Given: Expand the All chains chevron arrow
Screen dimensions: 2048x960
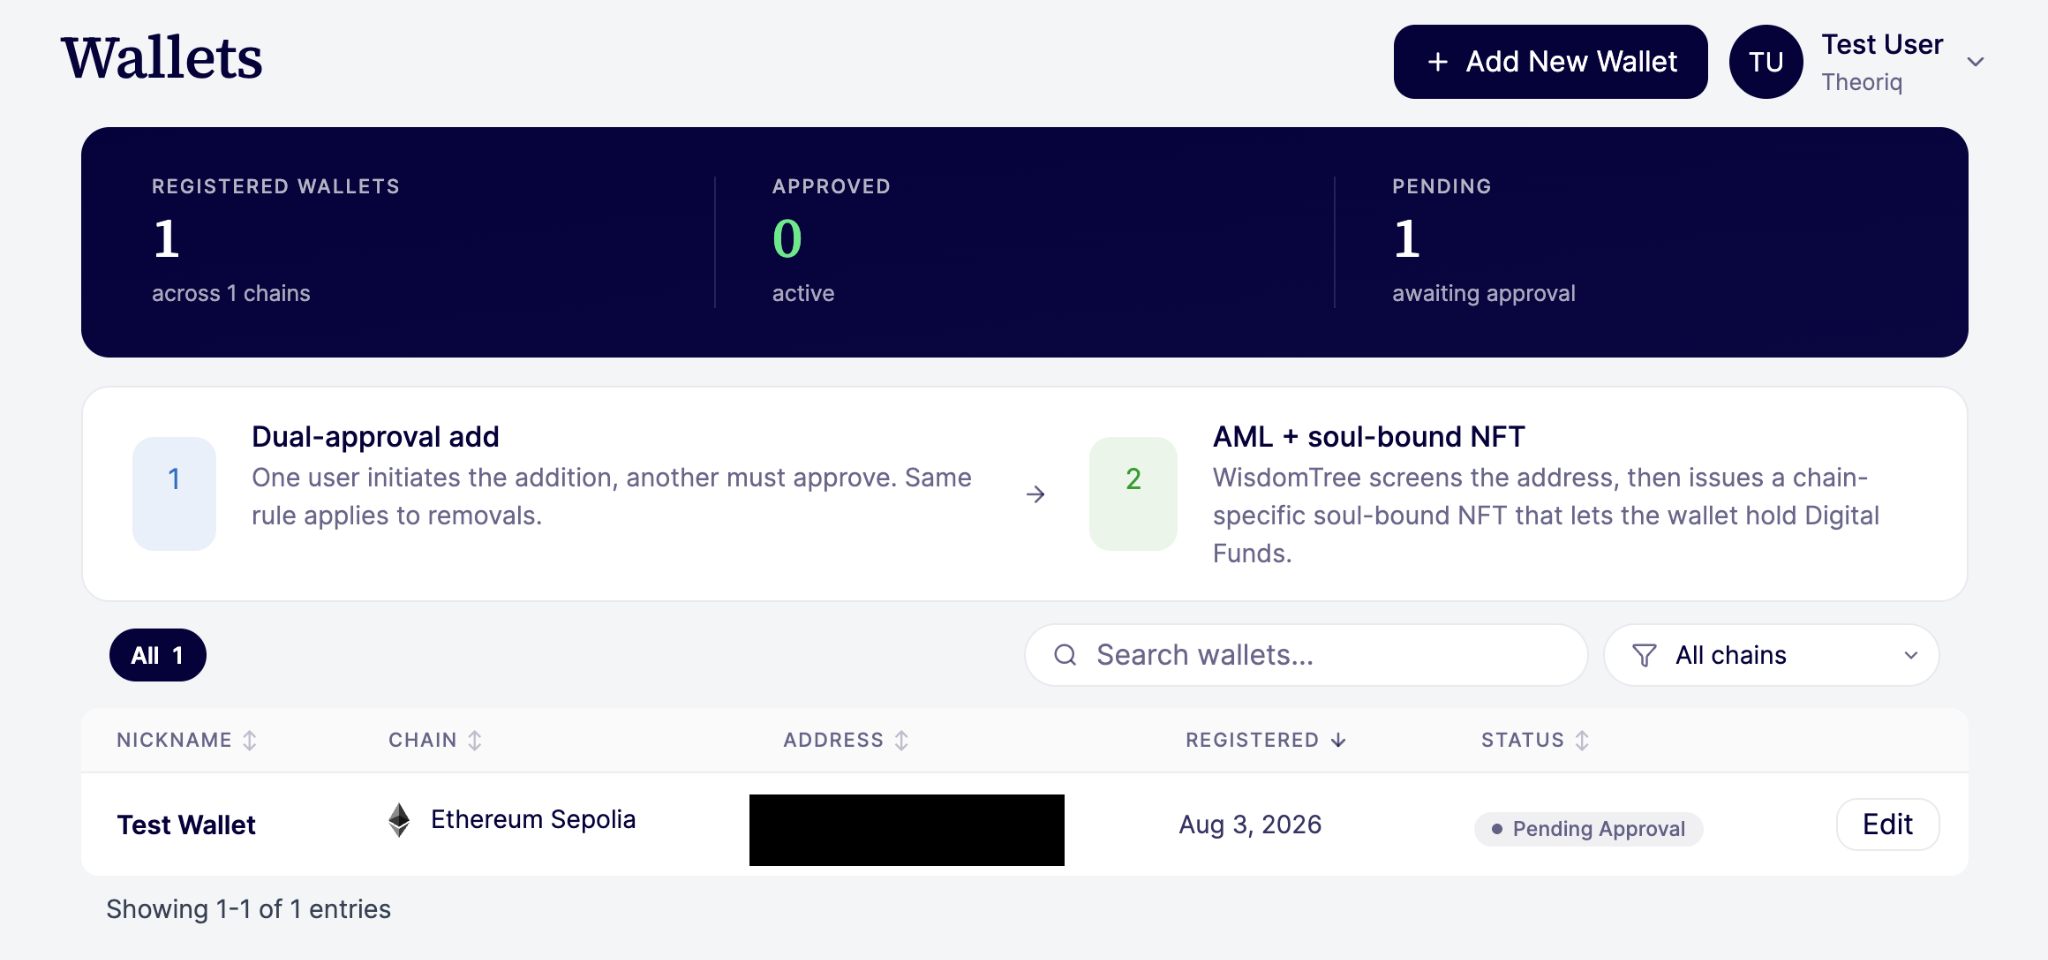Looking at the screenshot, I should coord(1911,656).
